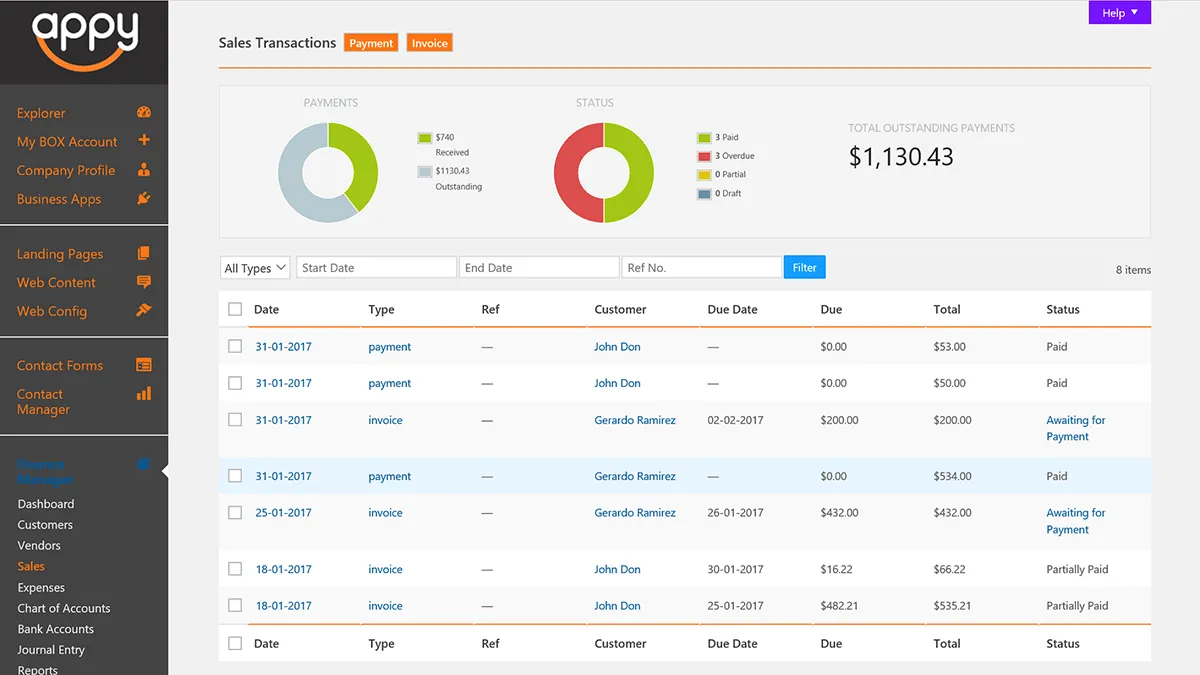Click the Contact Forms card icon
The height and width of the screenshot is (675, 1200).
144,366
